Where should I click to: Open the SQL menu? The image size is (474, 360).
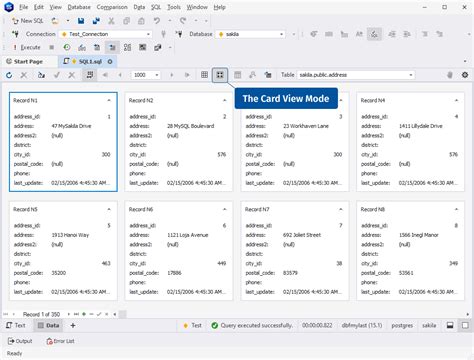pos(156,7)
